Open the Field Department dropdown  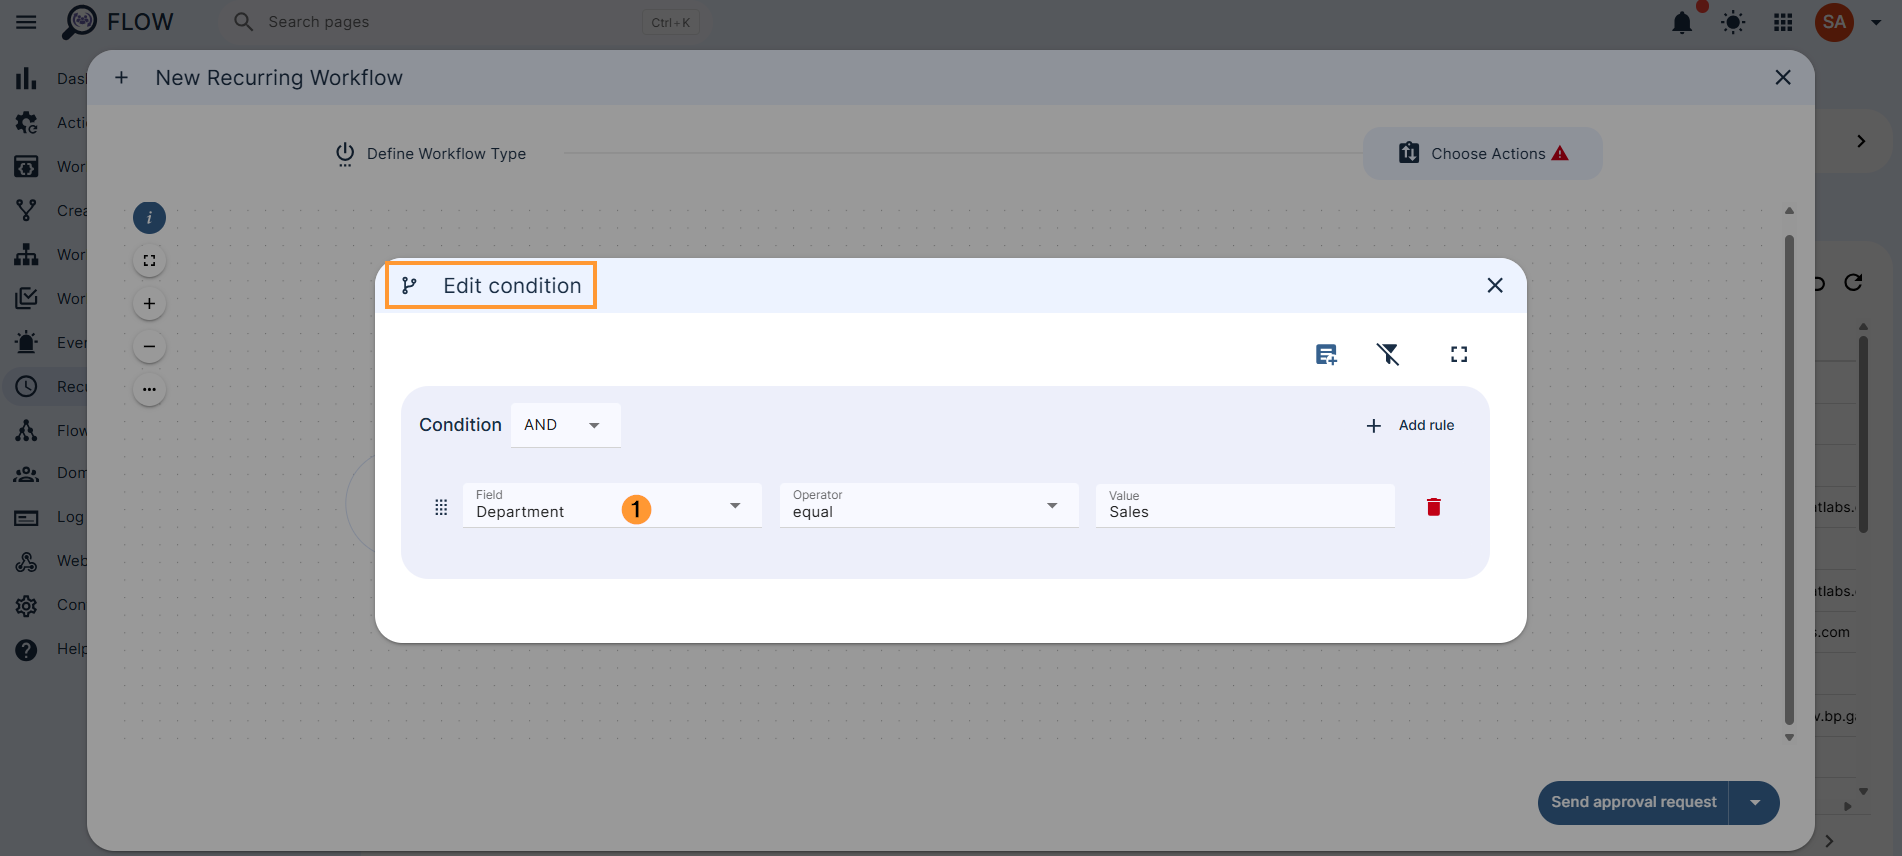tap(612, 505)
